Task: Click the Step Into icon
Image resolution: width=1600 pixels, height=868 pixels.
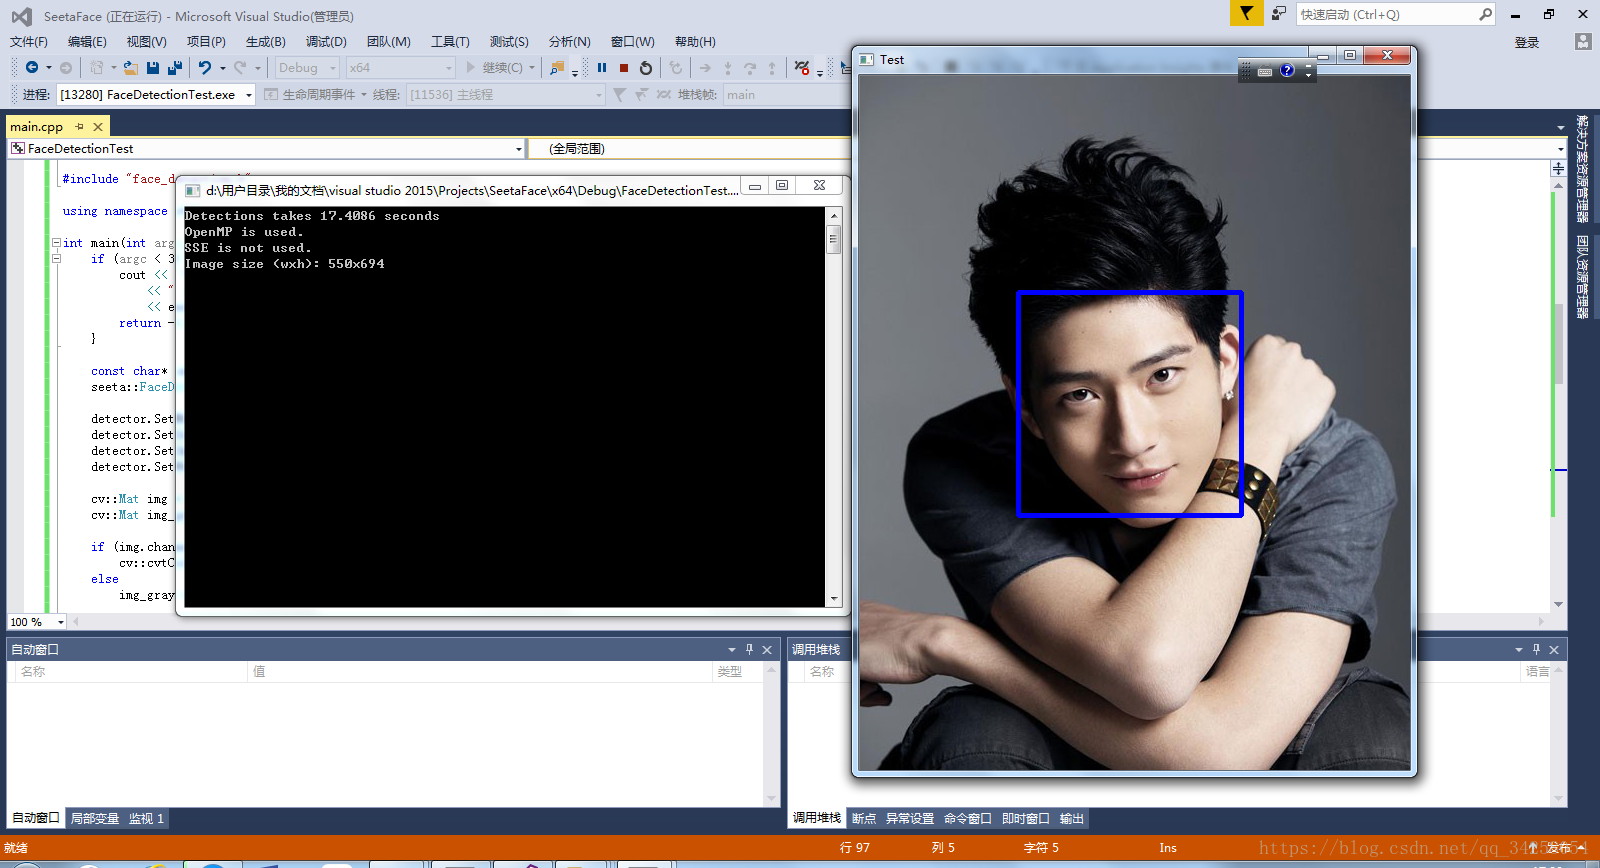Action: pyautogui.click(x=727, y=68)
